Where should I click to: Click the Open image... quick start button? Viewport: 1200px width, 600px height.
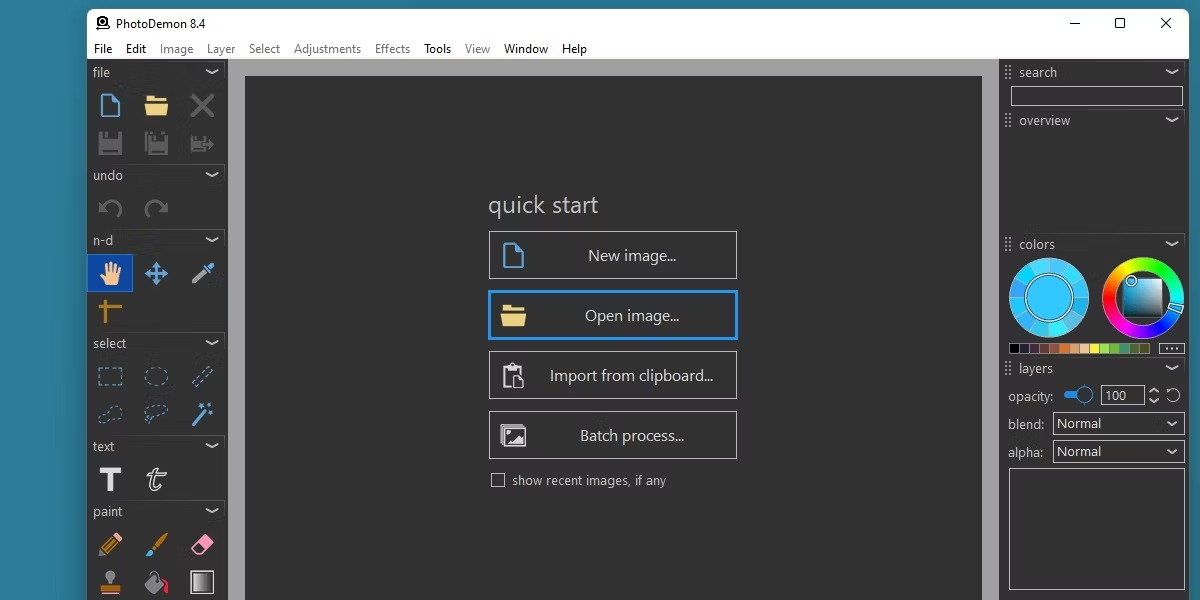pos(613,316)
